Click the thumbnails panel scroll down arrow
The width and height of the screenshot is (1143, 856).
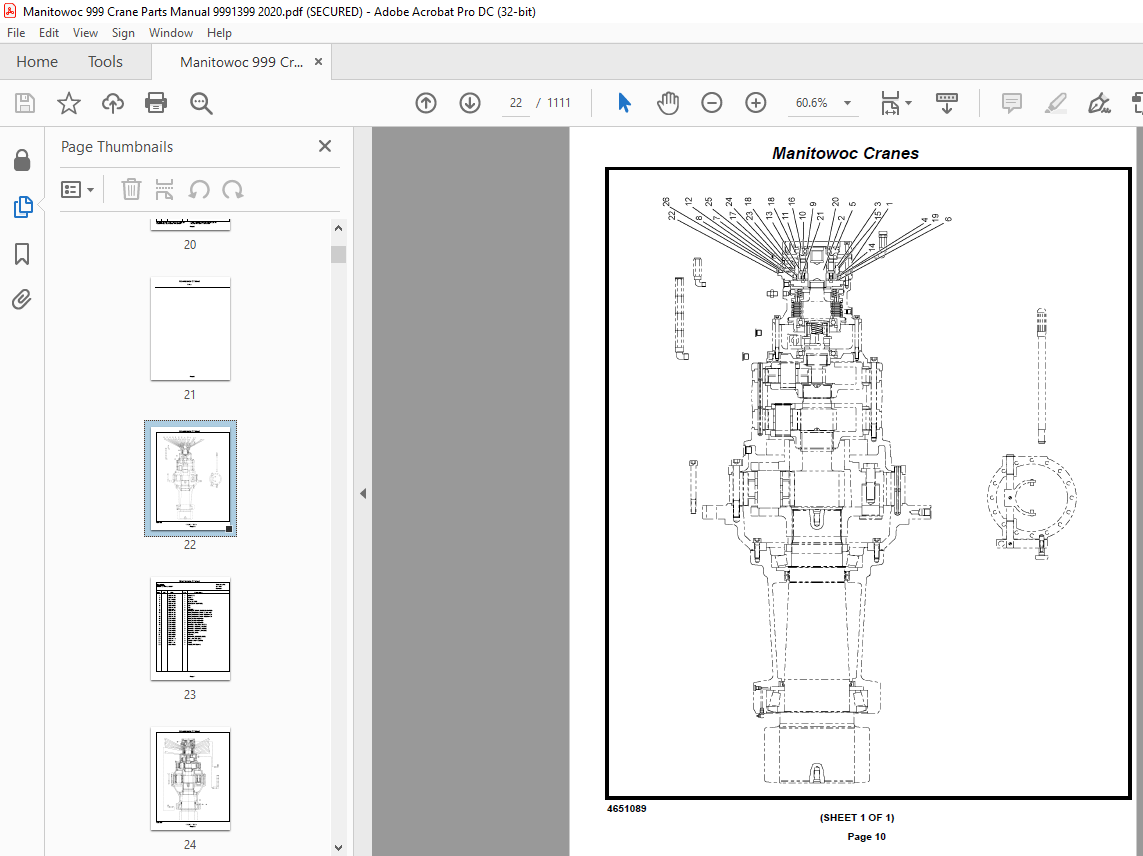point(338,847)
